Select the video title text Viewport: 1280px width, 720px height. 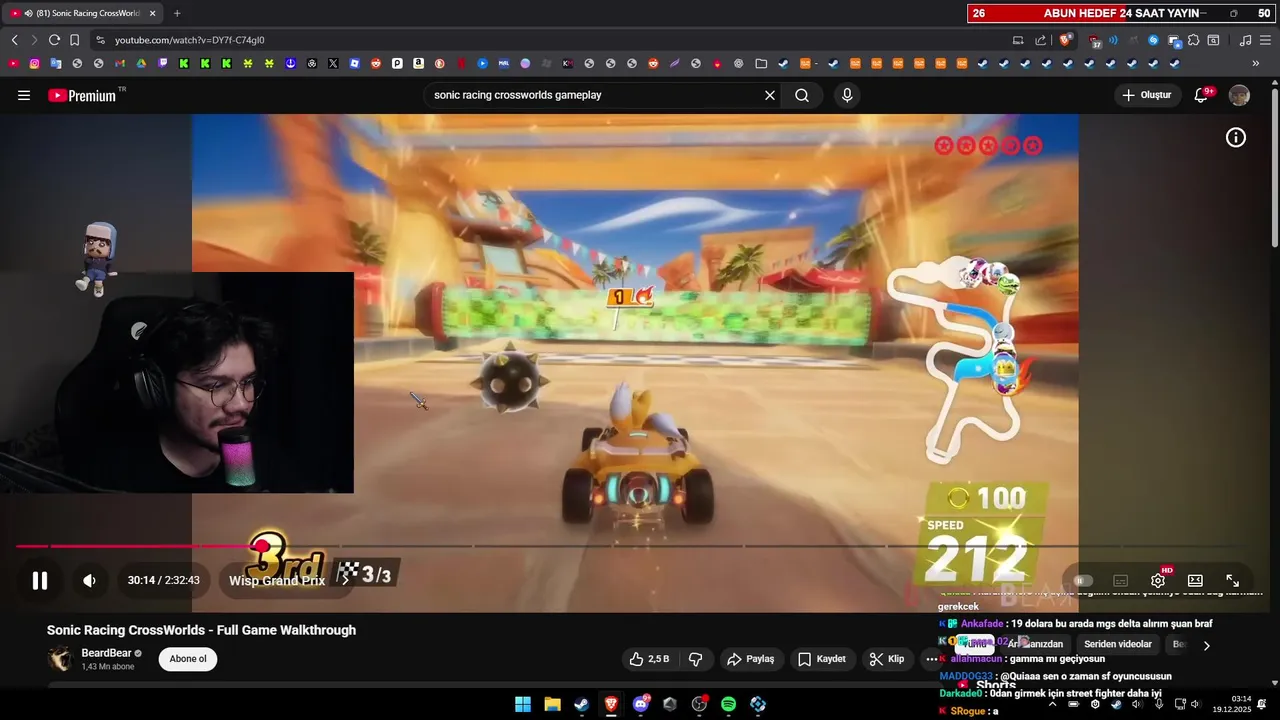tap(201, 630)
